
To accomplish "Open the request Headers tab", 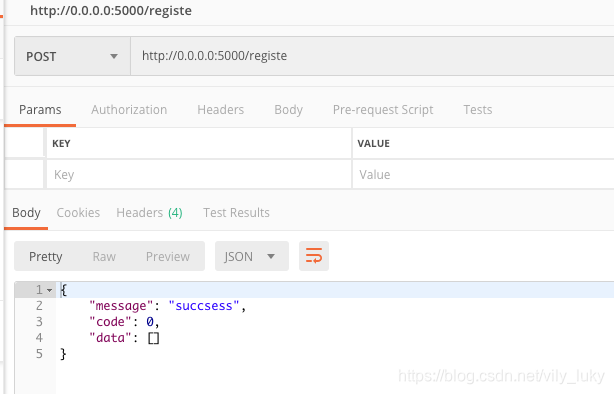I will 220,110.
